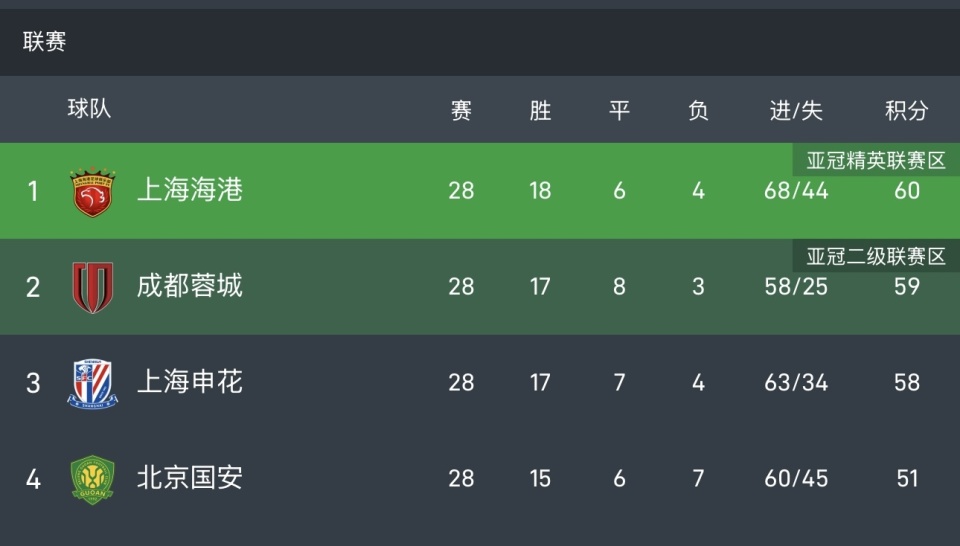Sort by the 进/失 column header
Screen dimensions: 960x546
(796, 111)
